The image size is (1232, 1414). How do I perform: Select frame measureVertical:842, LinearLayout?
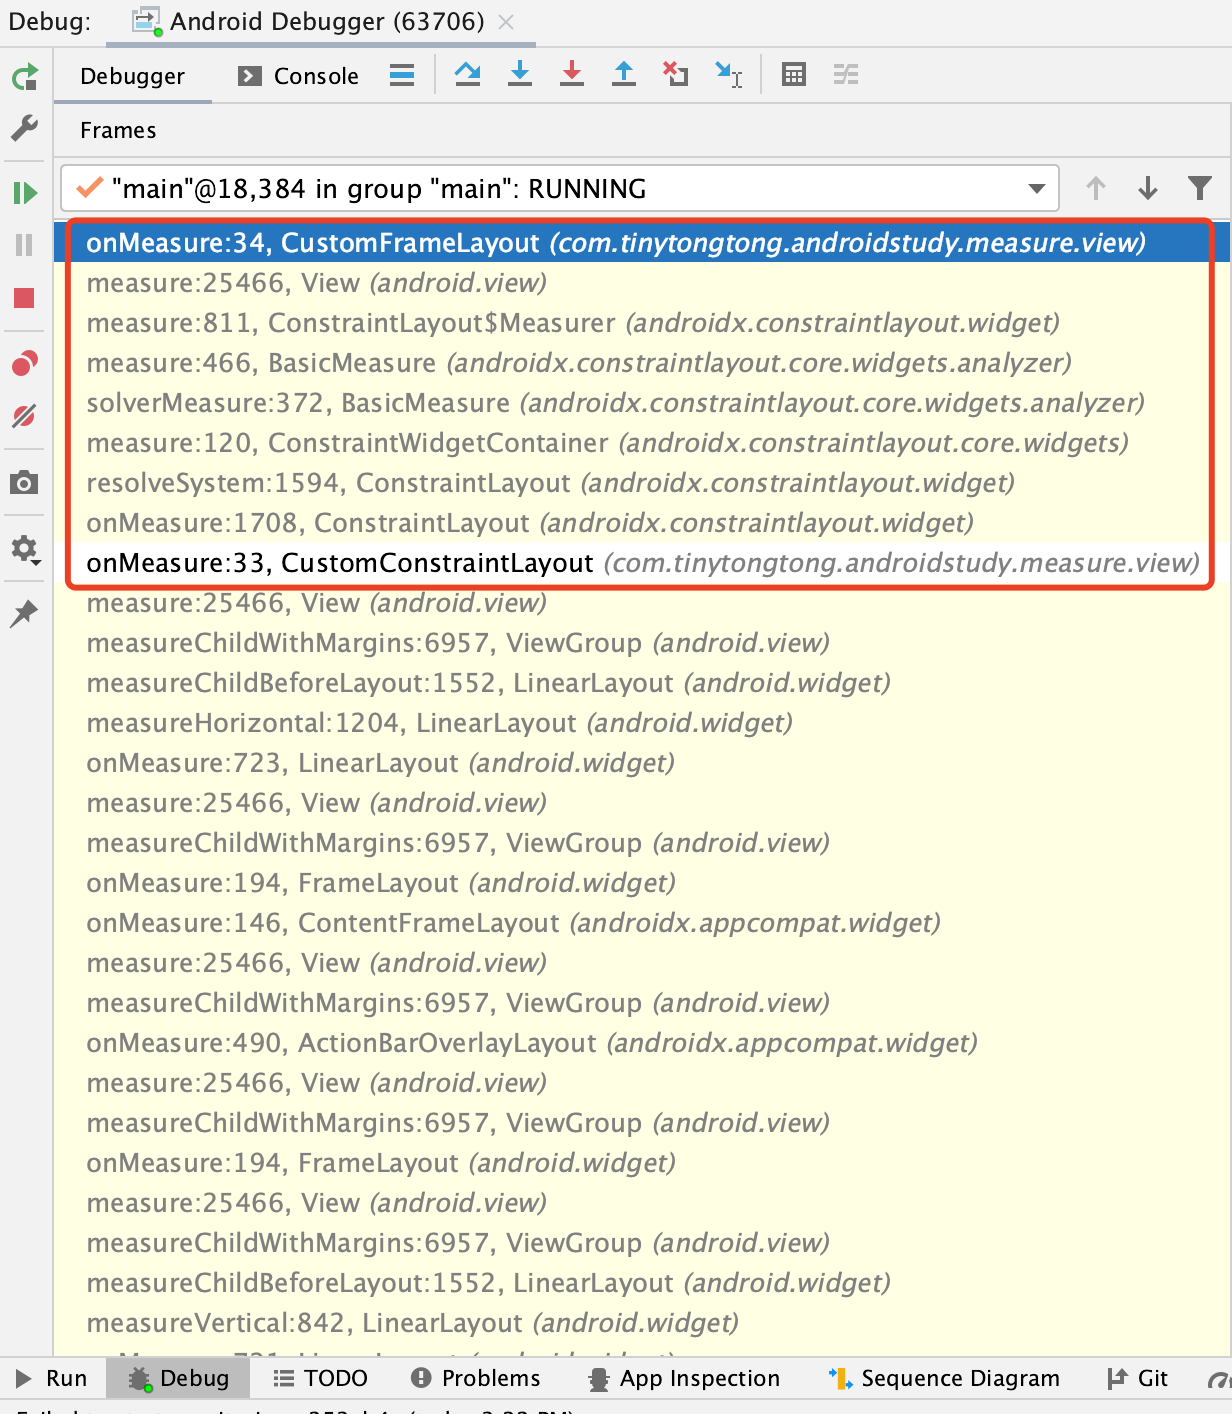click(640, 1323)
